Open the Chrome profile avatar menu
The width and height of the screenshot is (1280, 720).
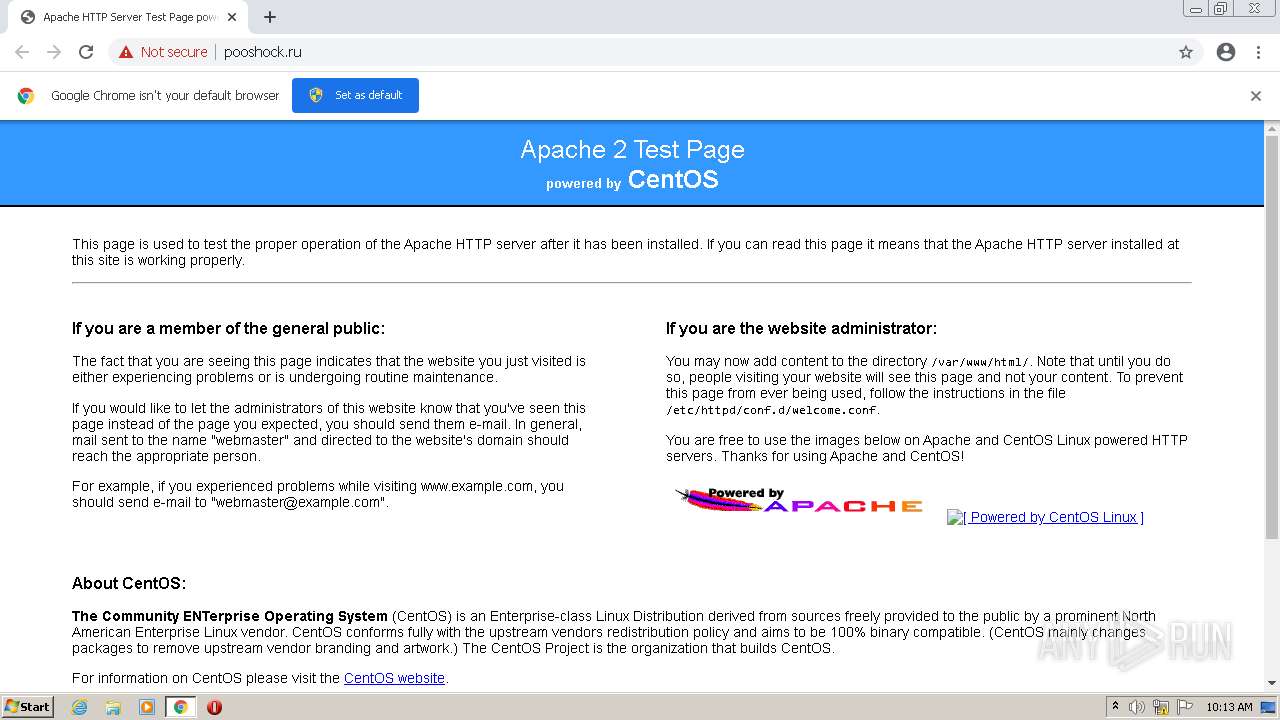(1226, 52)
